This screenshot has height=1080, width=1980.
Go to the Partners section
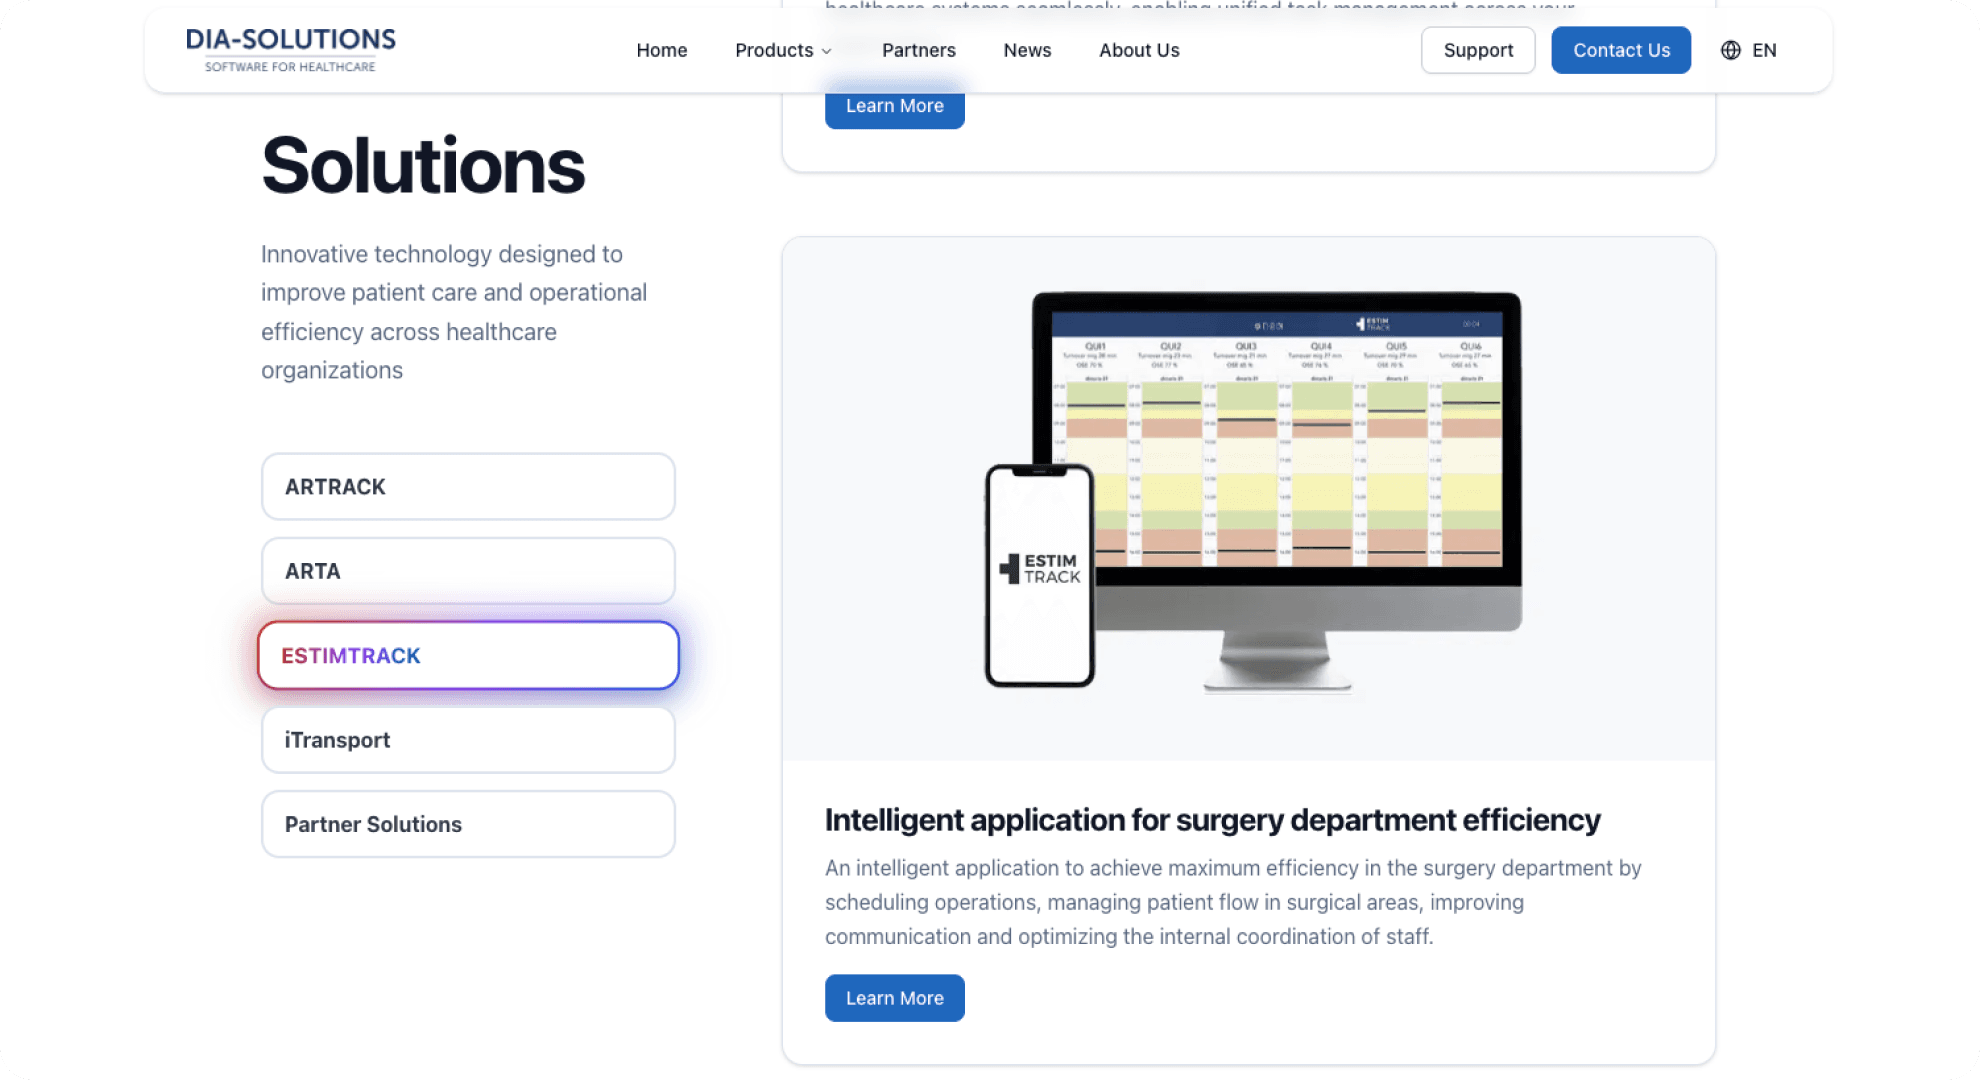[918, 50]
